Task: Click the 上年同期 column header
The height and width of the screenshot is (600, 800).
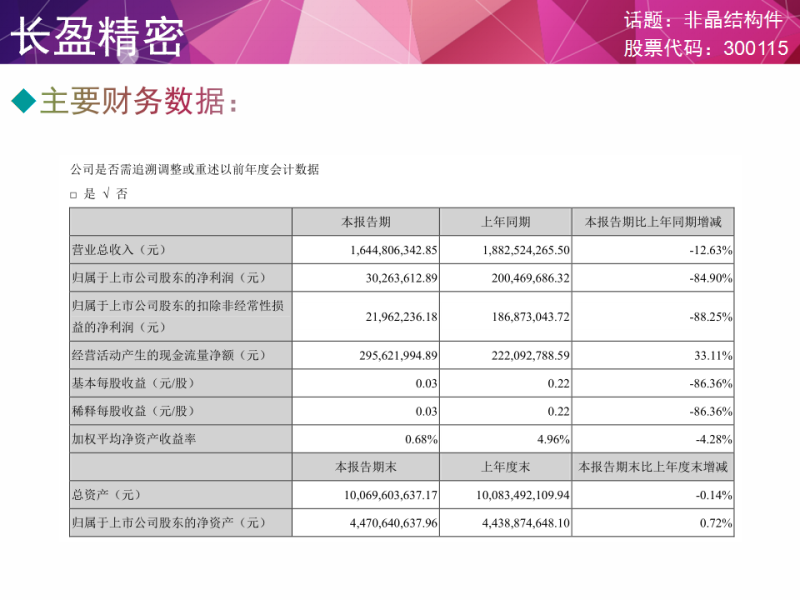Action: [x=506, y=222]
